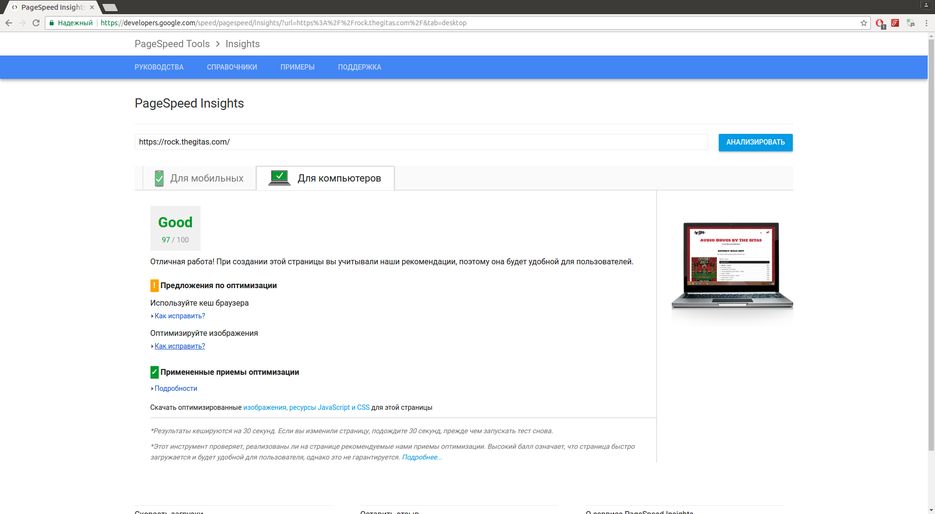Select the Оптимизируйте изображения text
Image resolution: width=935 pixels, height=514 pixels.
(204, 333)
